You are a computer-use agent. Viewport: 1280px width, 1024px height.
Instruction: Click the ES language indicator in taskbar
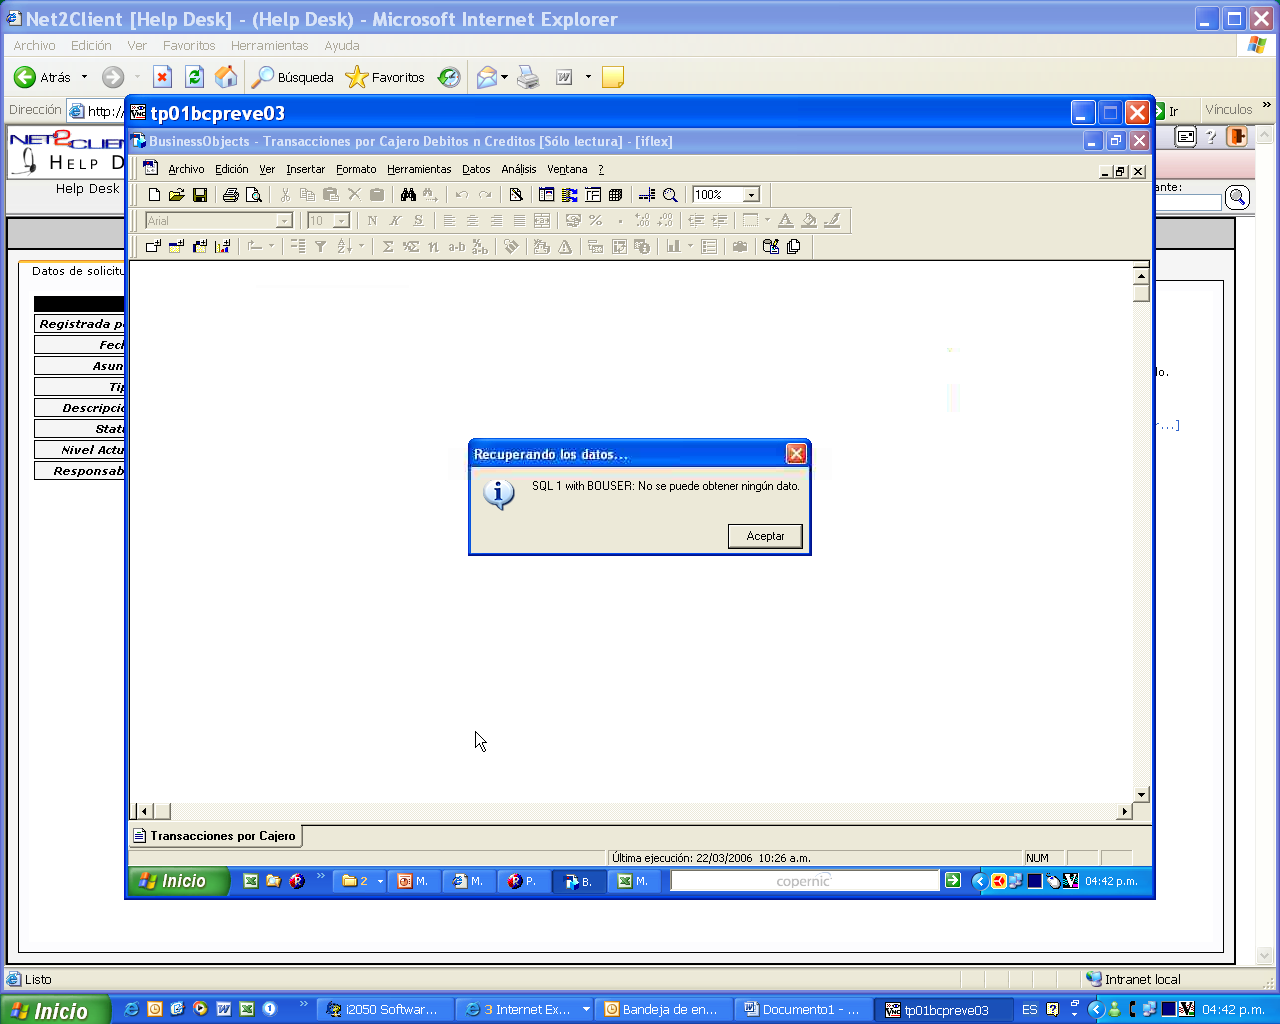pos(1030,1010)
